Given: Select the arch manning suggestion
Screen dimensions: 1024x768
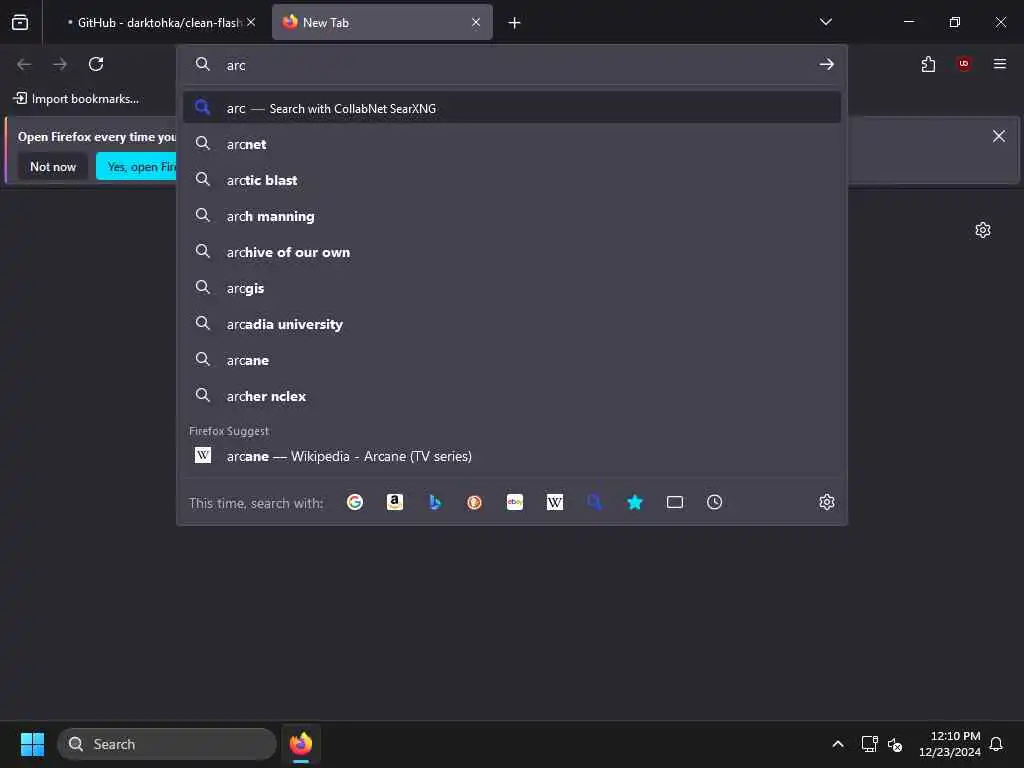Looking at the screenshot, I should (x=512, y=216).
